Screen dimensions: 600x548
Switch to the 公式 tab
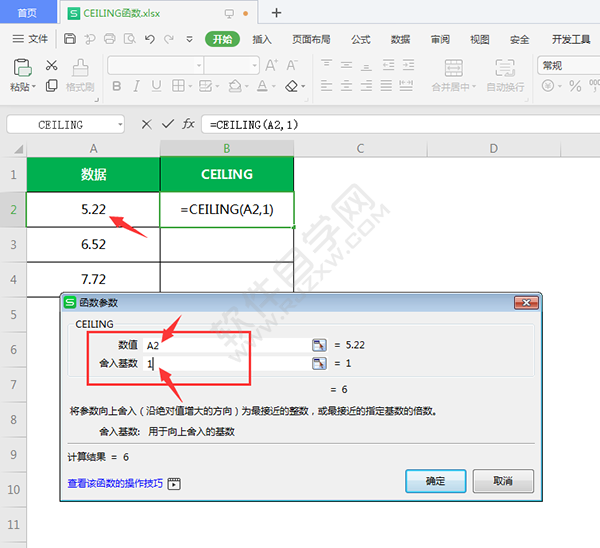tap(360, 39)
